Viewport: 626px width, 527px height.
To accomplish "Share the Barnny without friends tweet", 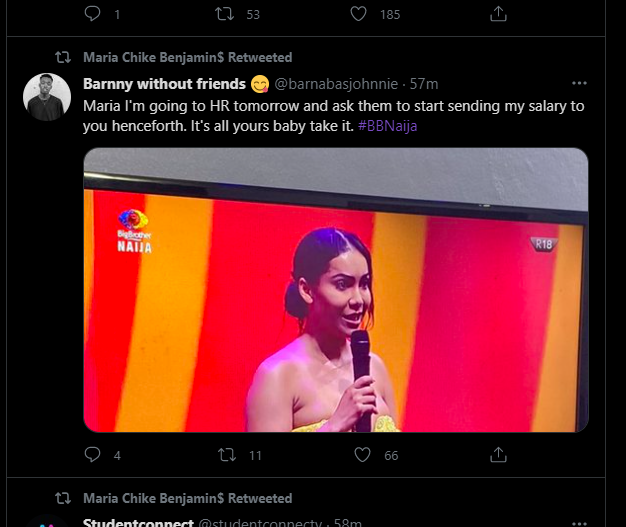I will (498, 454).
